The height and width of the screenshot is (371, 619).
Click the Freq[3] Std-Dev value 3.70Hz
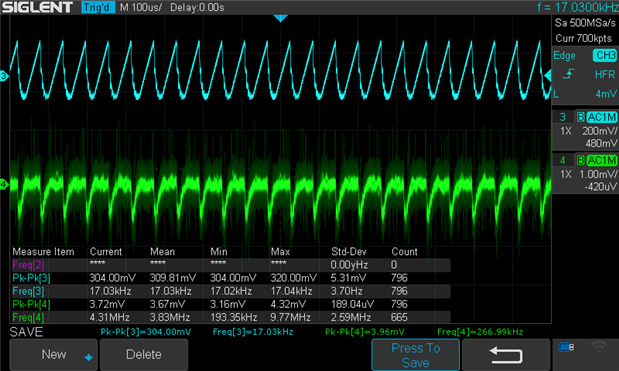[348, 291]
